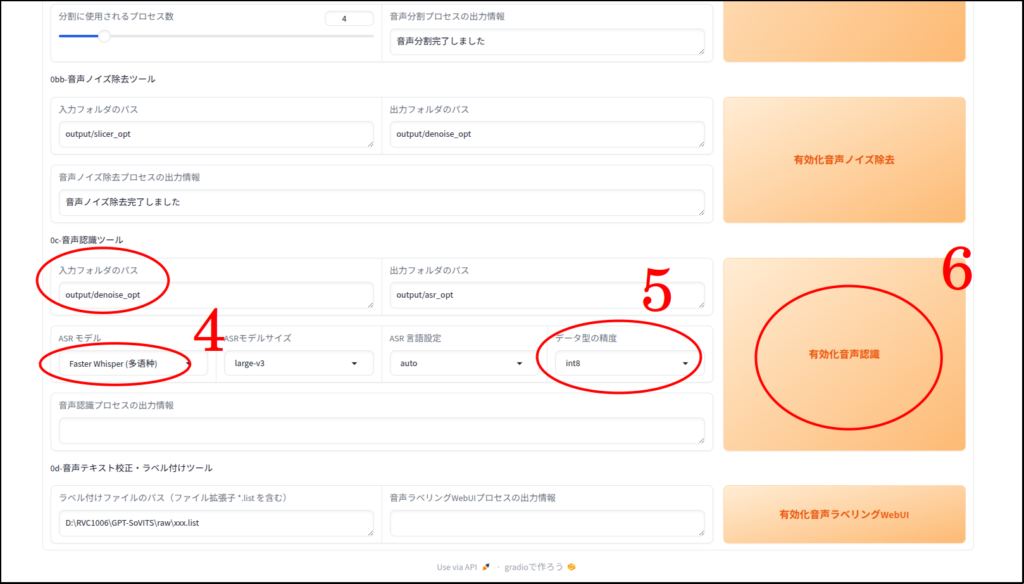Screen dimensions: 1024x584
Task: Open the Use via API link
Action: pyautogui.click(x=456, y=567)
